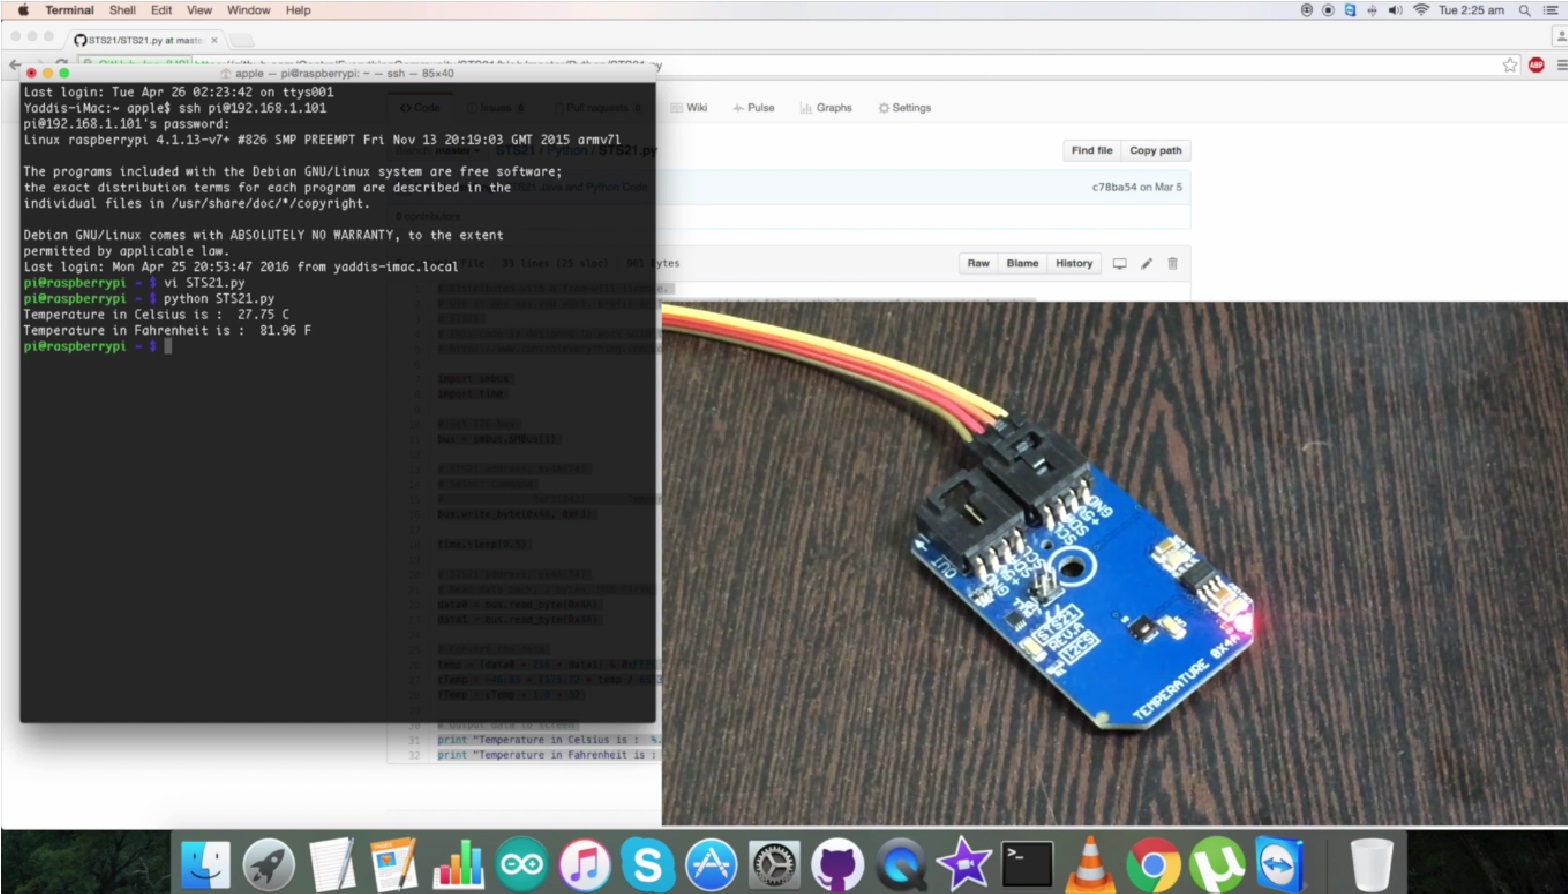
Task: Open Finder from the Dock
Action: pos(206,865)
